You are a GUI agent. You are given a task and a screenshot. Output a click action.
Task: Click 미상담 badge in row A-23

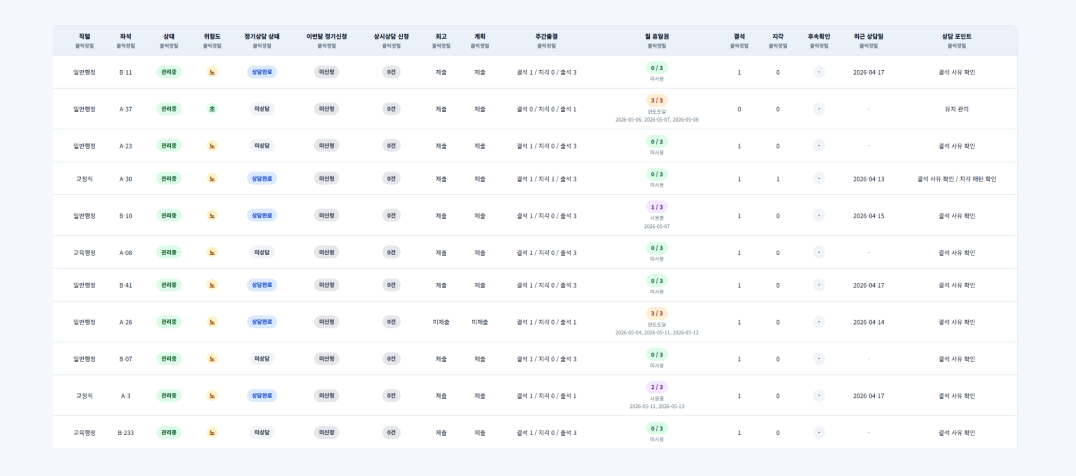tap(262, 145)
